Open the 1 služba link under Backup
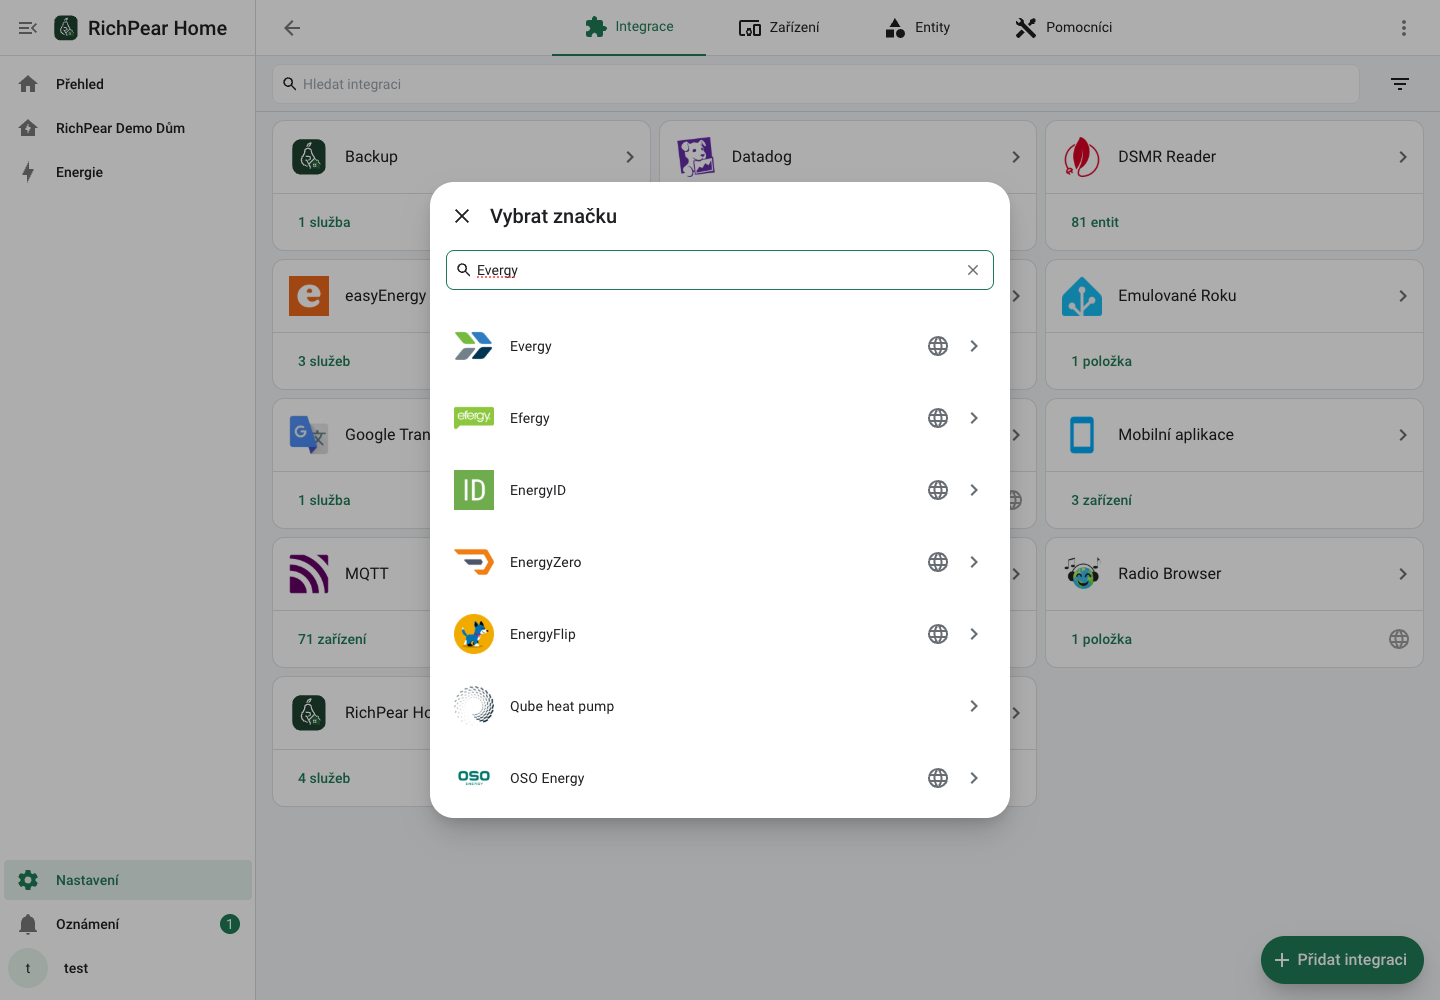 click(324, 222)
